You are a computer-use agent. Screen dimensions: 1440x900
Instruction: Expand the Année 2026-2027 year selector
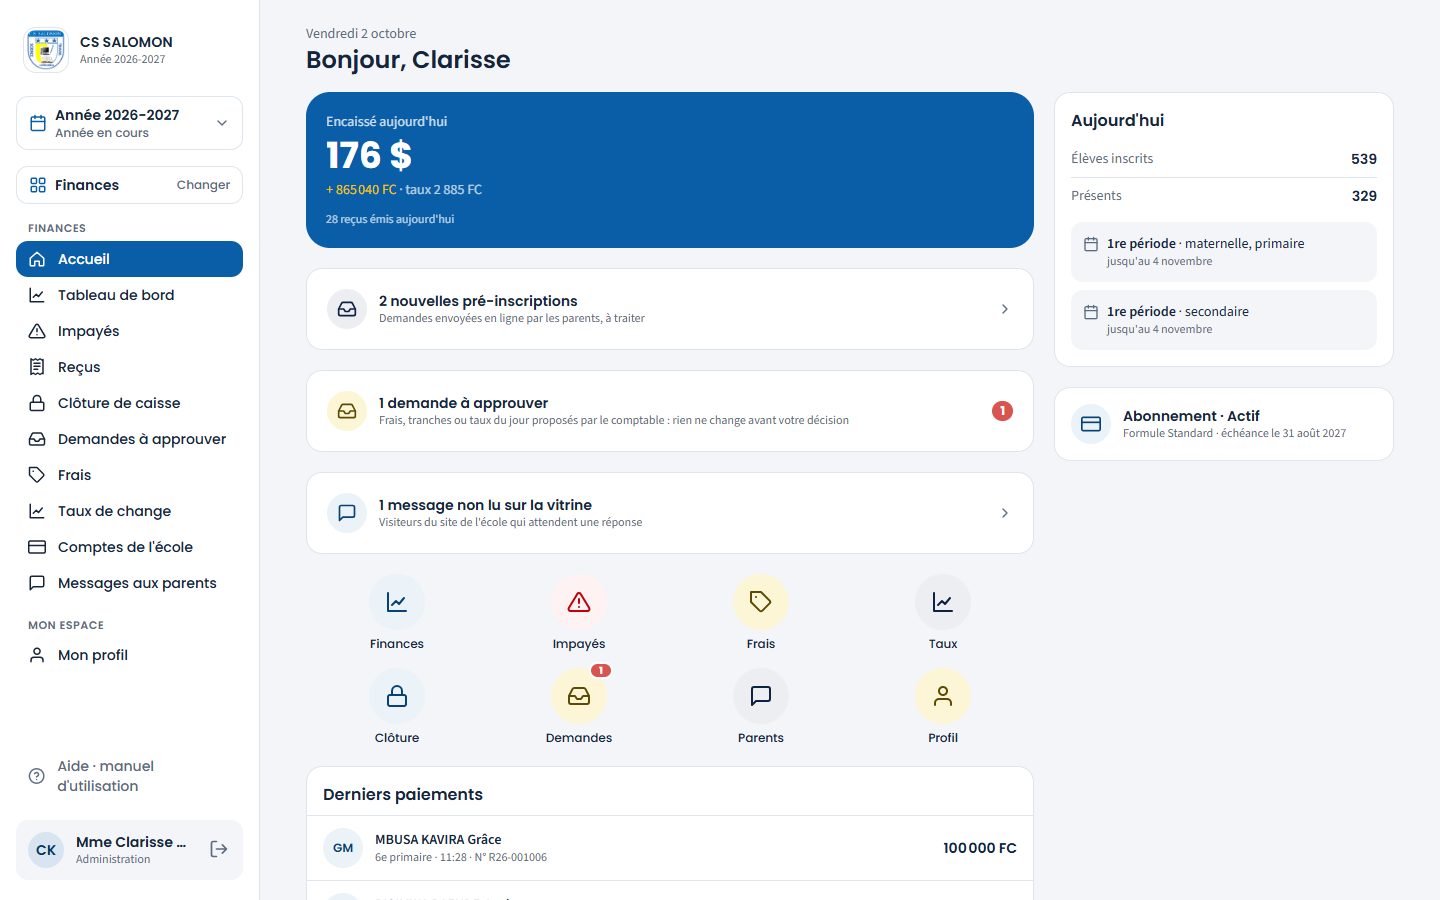coord(129,123)
